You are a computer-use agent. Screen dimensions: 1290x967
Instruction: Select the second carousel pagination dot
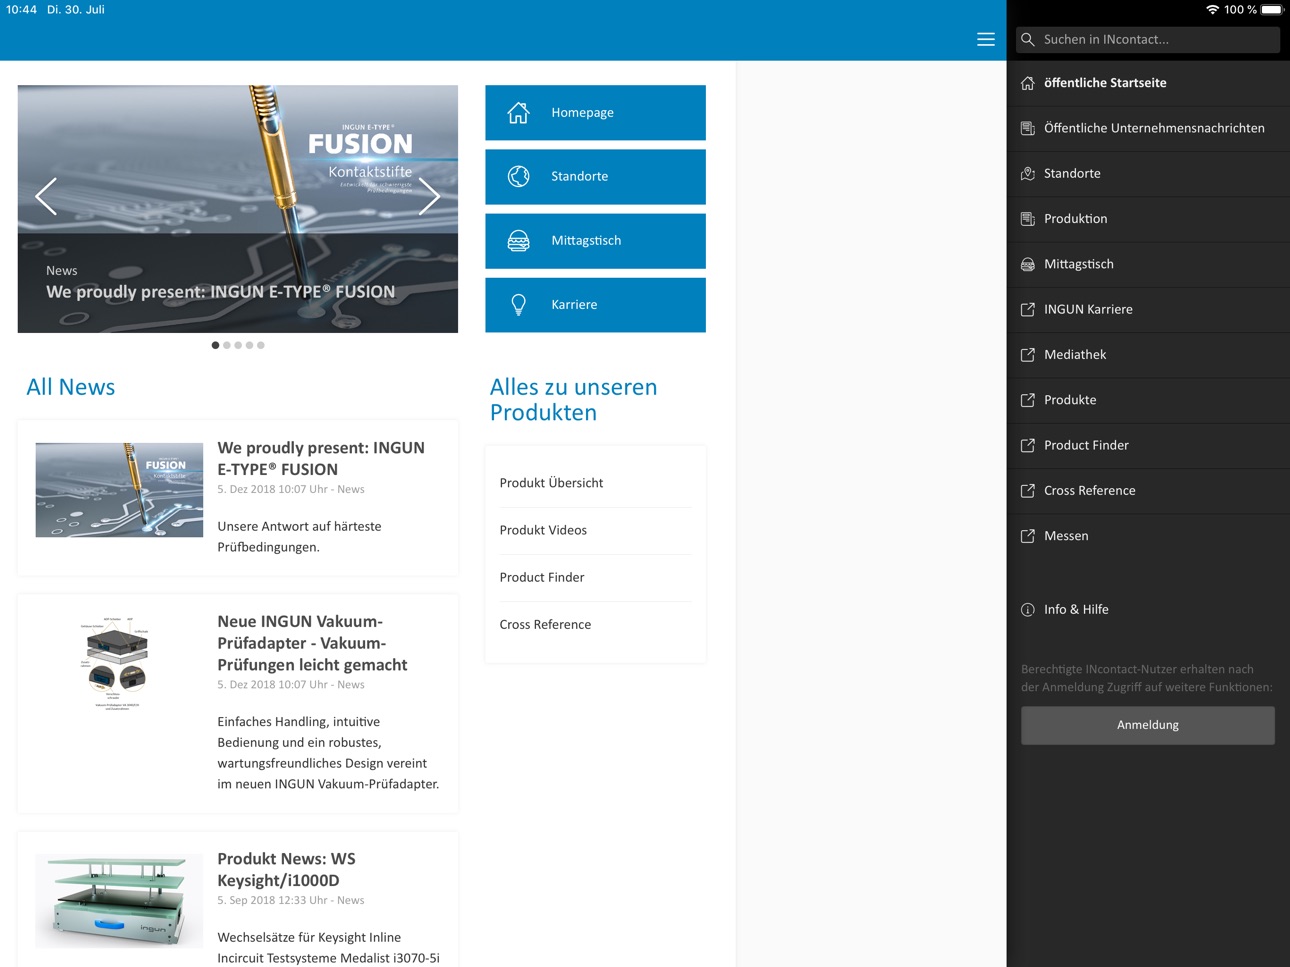(x=227, y=345)
